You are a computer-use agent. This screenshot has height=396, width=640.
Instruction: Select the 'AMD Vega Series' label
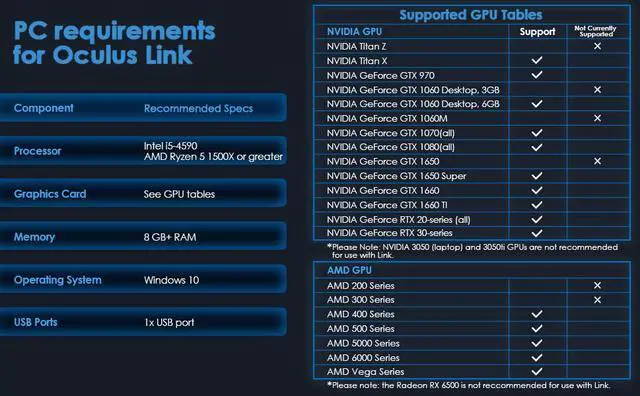365,372
